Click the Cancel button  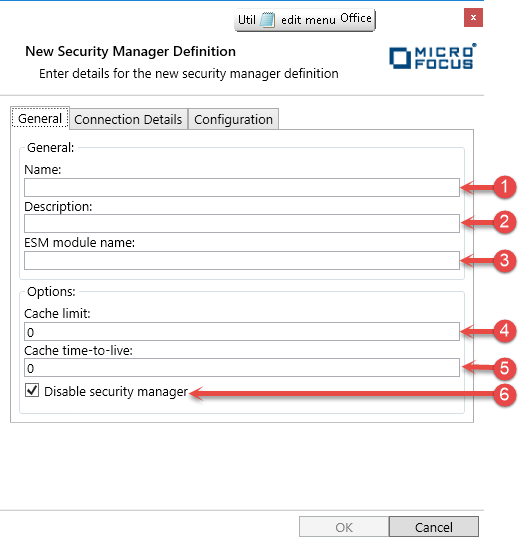[x=434, y=527]
